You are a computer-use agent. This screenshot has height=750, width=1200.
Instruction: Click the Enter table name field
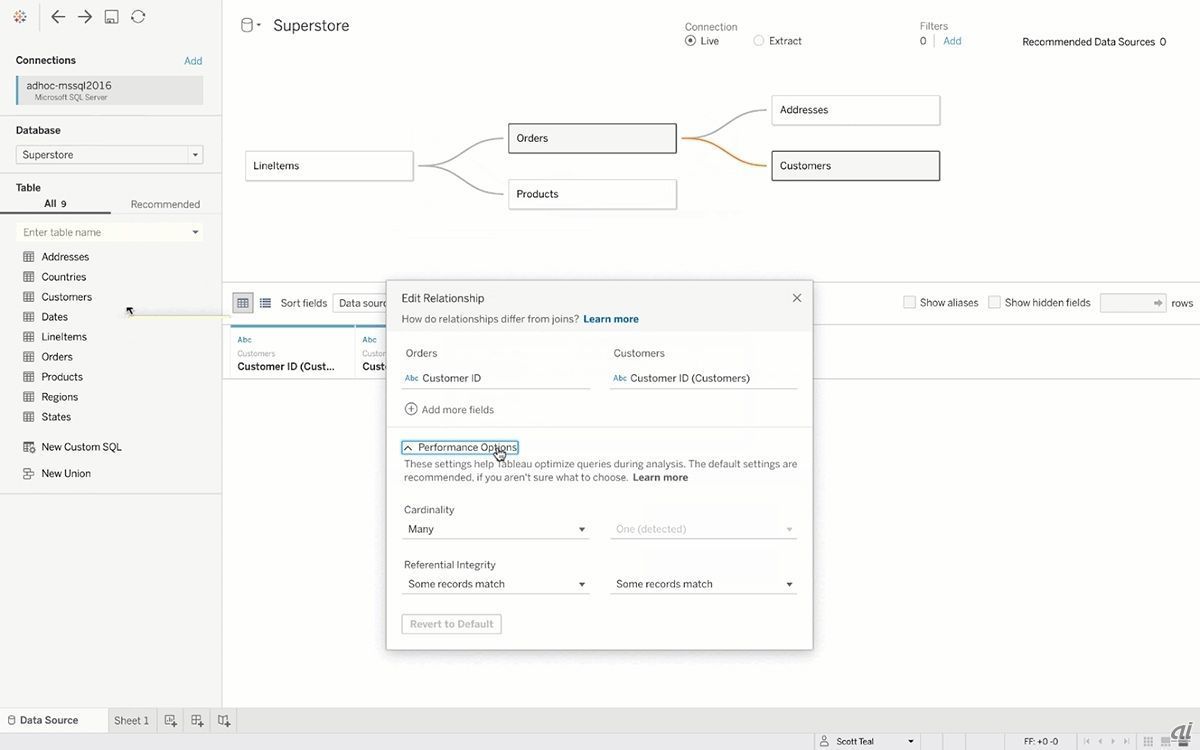pyautogui.click(x=110, y=232)
